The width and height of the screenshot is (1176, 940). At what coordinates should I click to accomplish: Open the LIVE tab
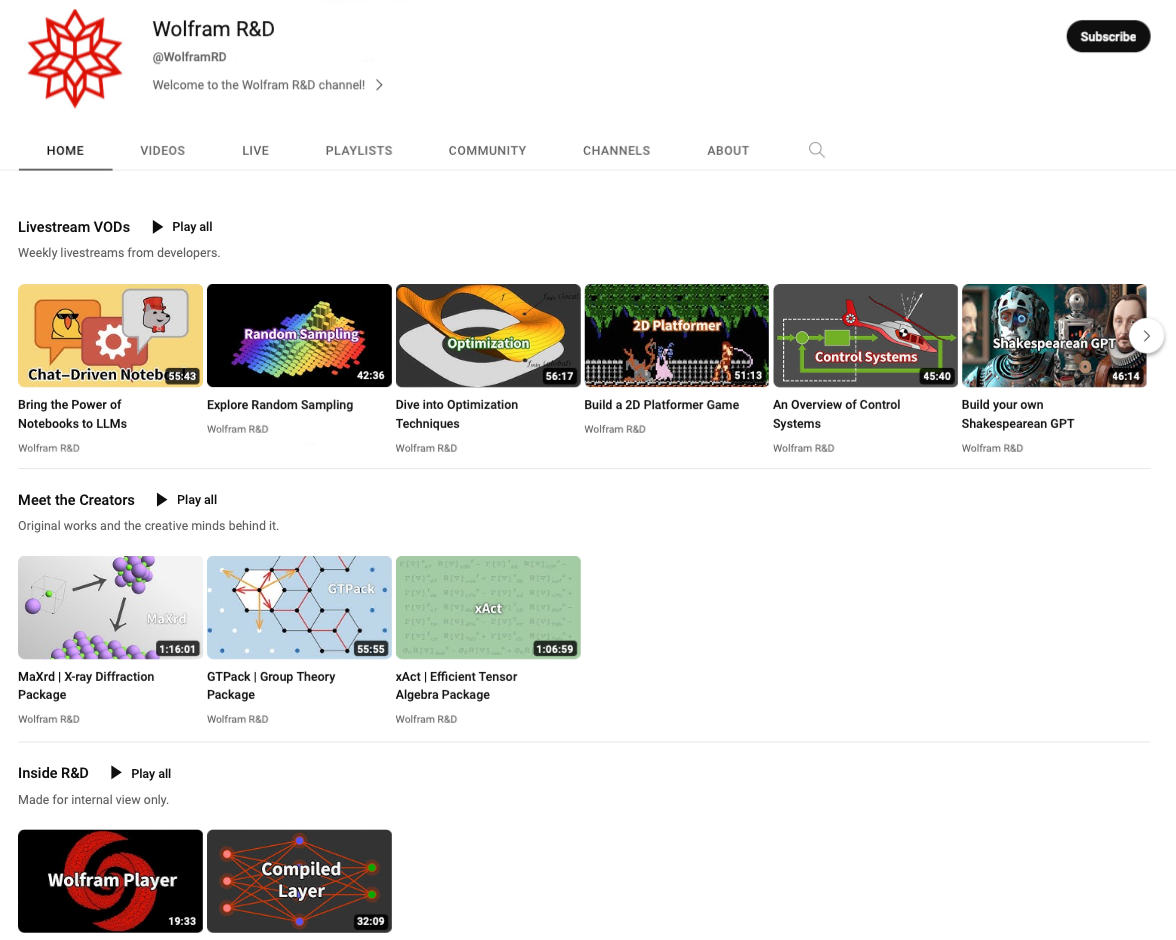tap(256, 151)
